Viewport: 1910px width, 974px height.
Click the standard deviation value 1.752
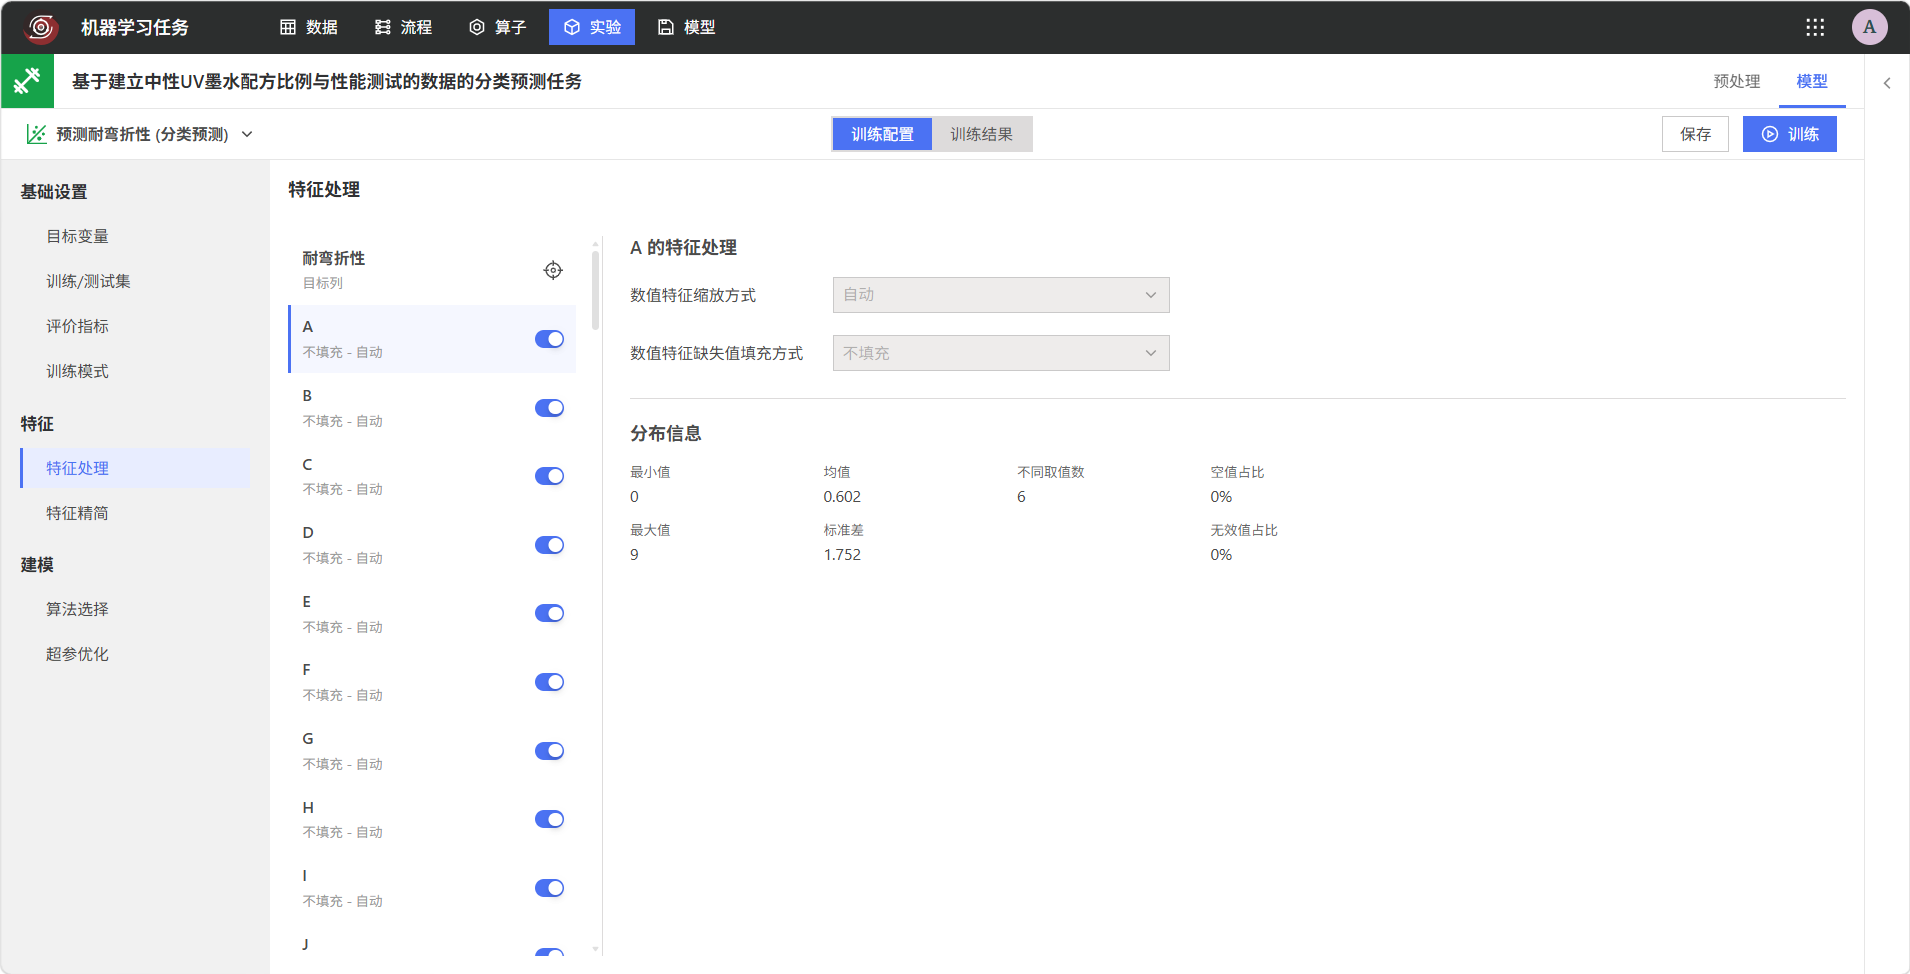pos(842,555)
